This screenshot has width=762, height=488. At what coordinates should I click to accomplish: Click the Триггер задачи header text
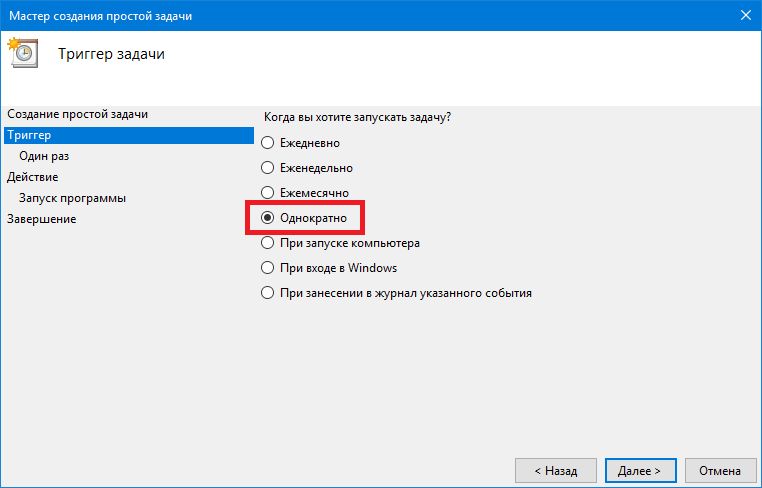[x=111, y=54]
